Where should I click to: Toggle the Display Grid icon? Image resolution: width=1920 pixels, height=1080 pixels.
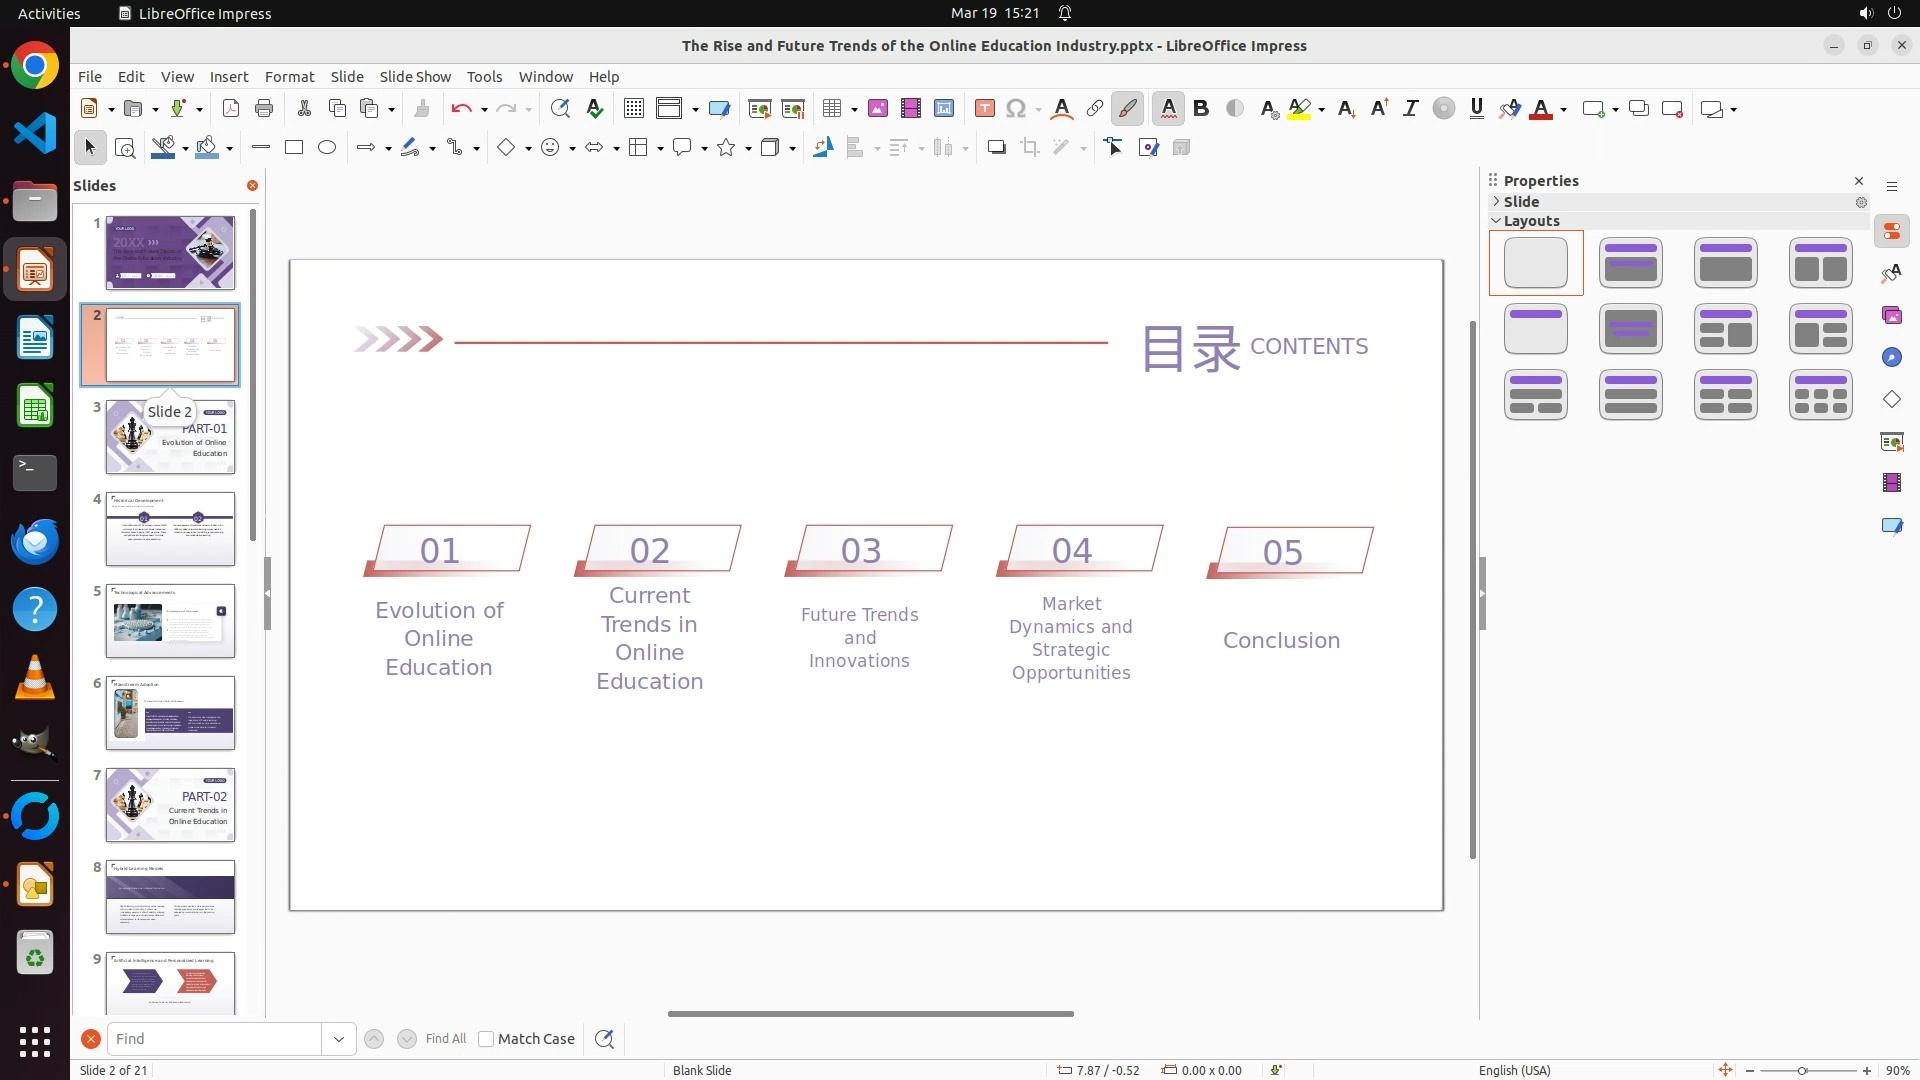pos(634,109)
